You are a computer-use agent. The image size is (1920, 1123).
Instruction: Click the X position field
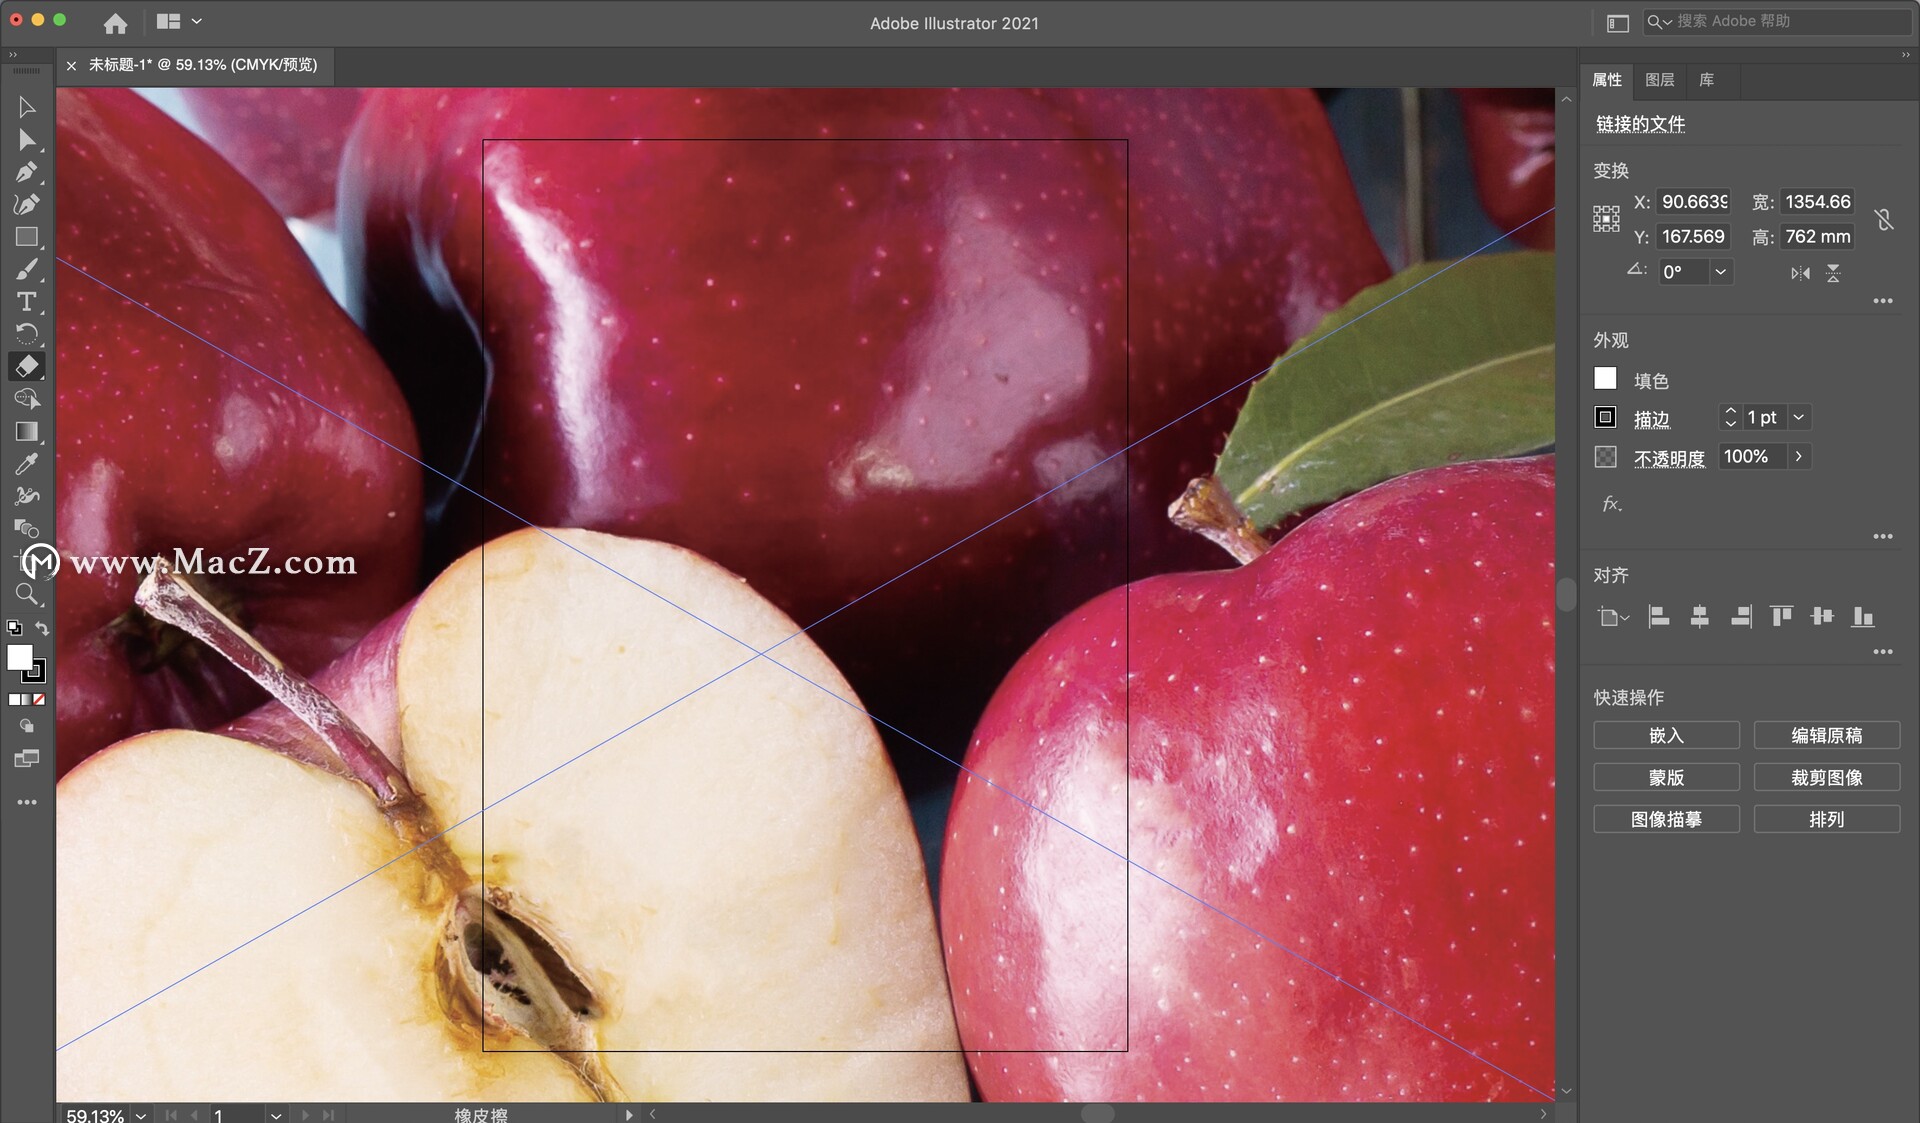pos(1694,202)
